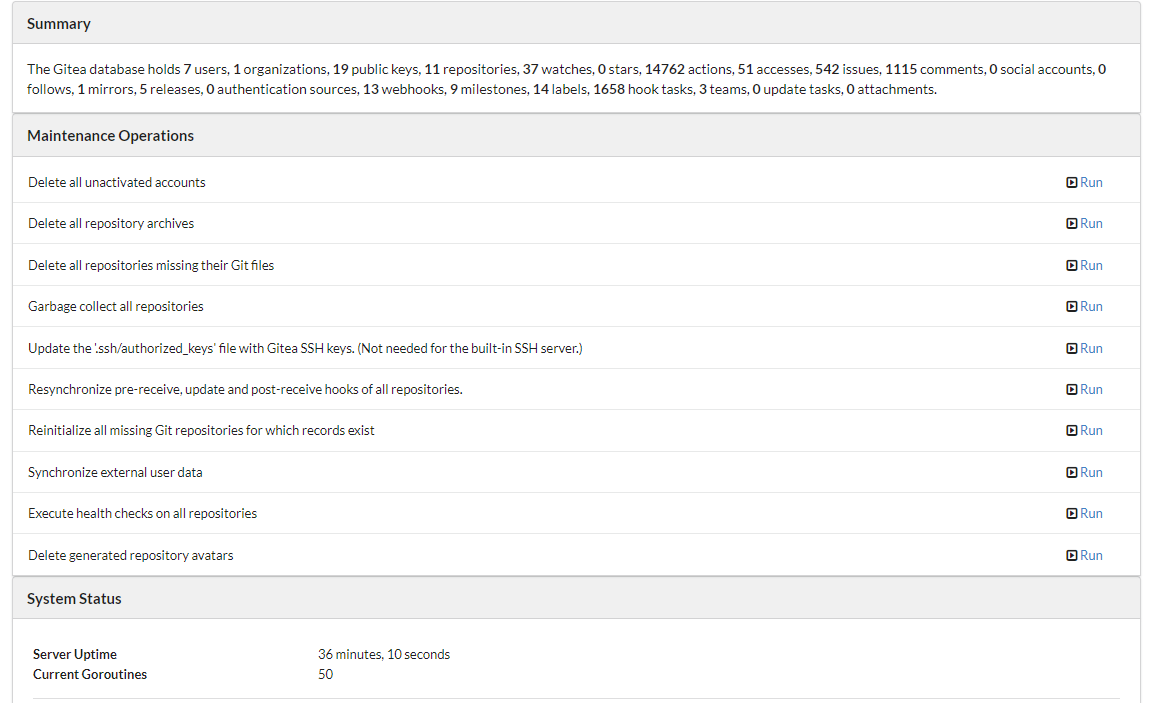
Task: Run garbage collection on all repositories
Action: point(1091,307)
